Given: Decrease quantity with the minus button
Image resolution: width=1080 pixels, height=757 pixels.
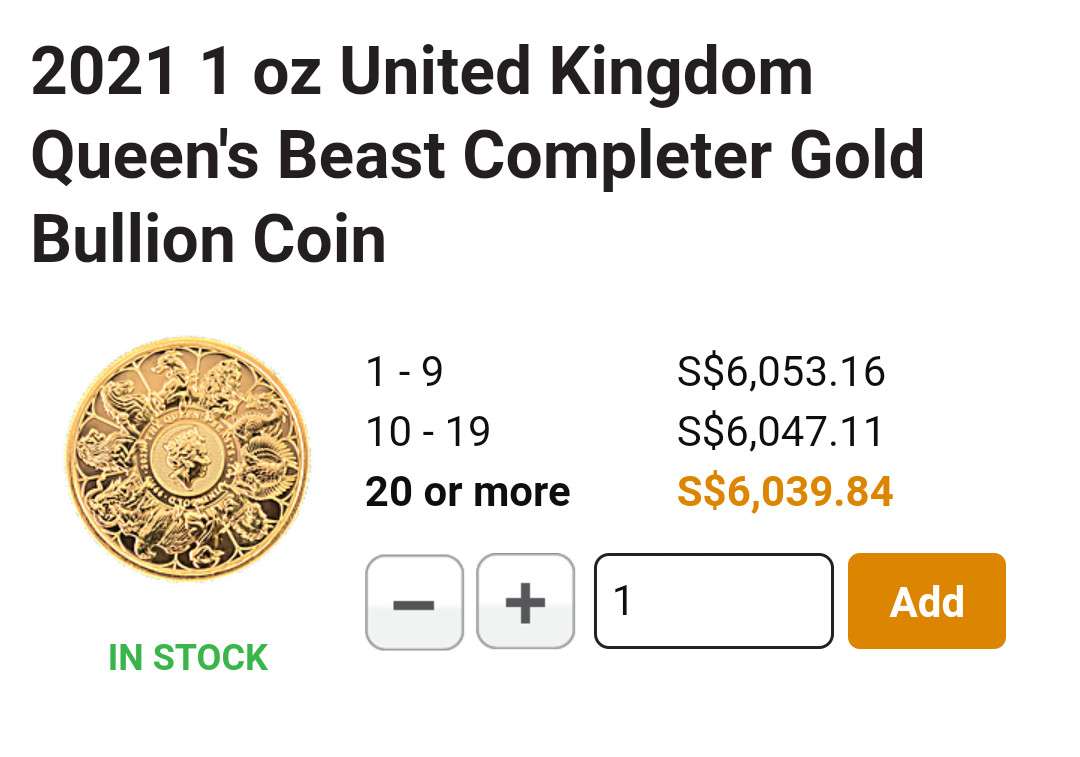Looking at the screenshot, I should [x=414, y=602].
